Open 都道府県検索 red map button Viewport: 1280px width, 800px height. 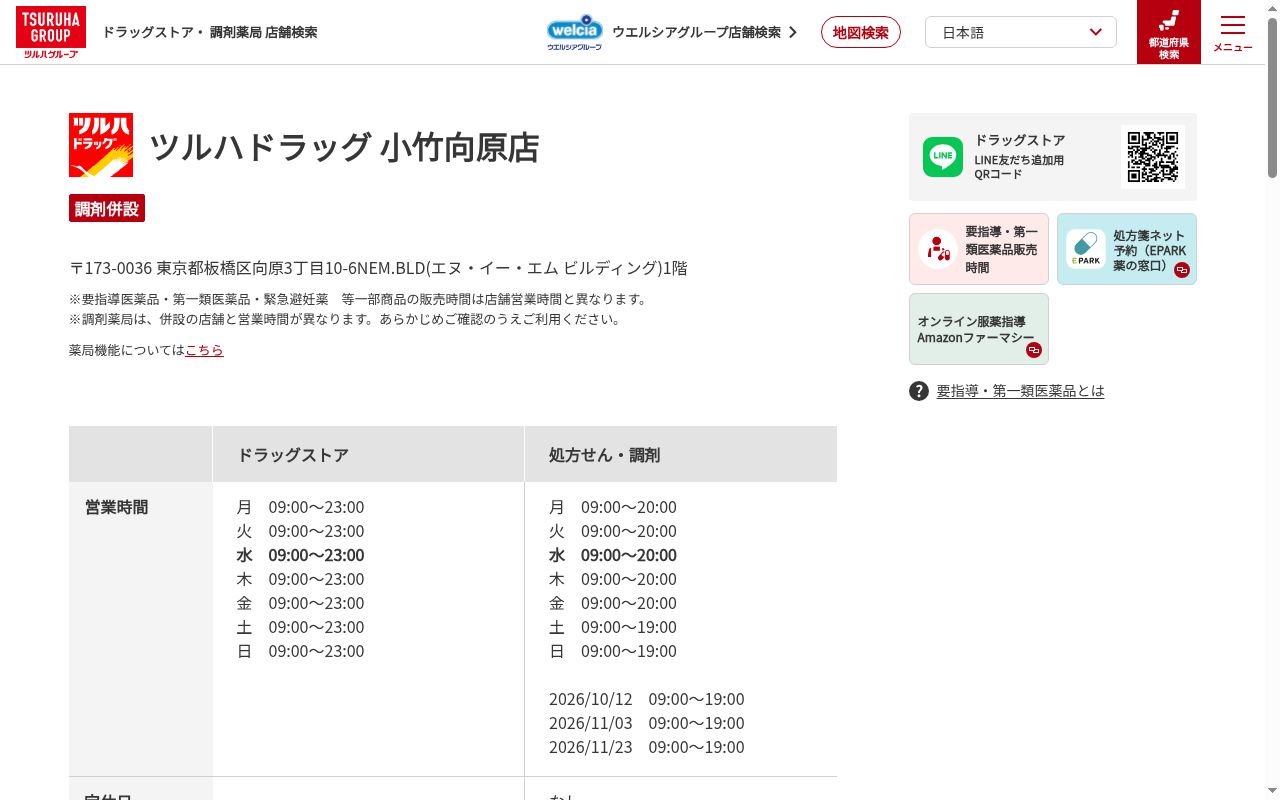[x=1169, y=32]
